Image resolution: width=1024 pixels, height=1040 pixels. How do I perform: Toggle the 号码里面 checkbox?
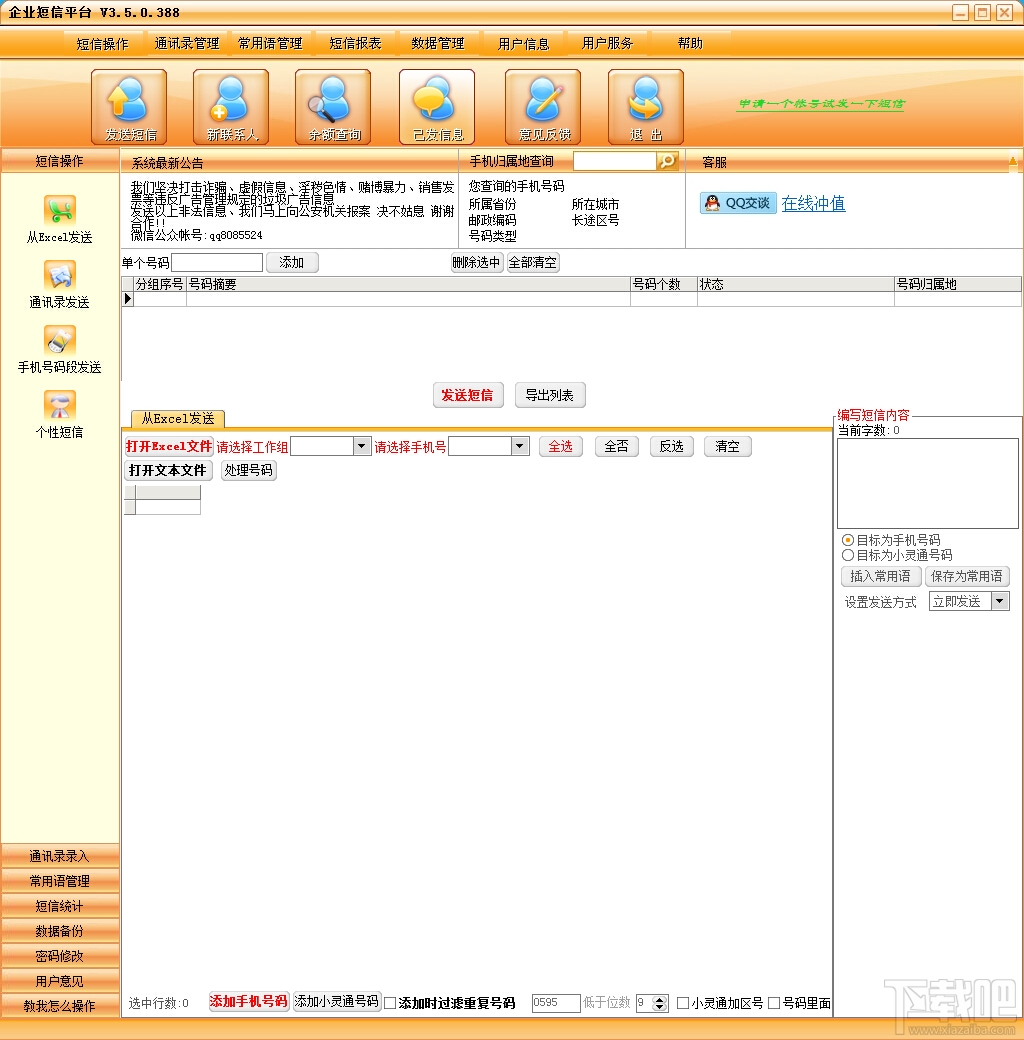[774, 1003]
